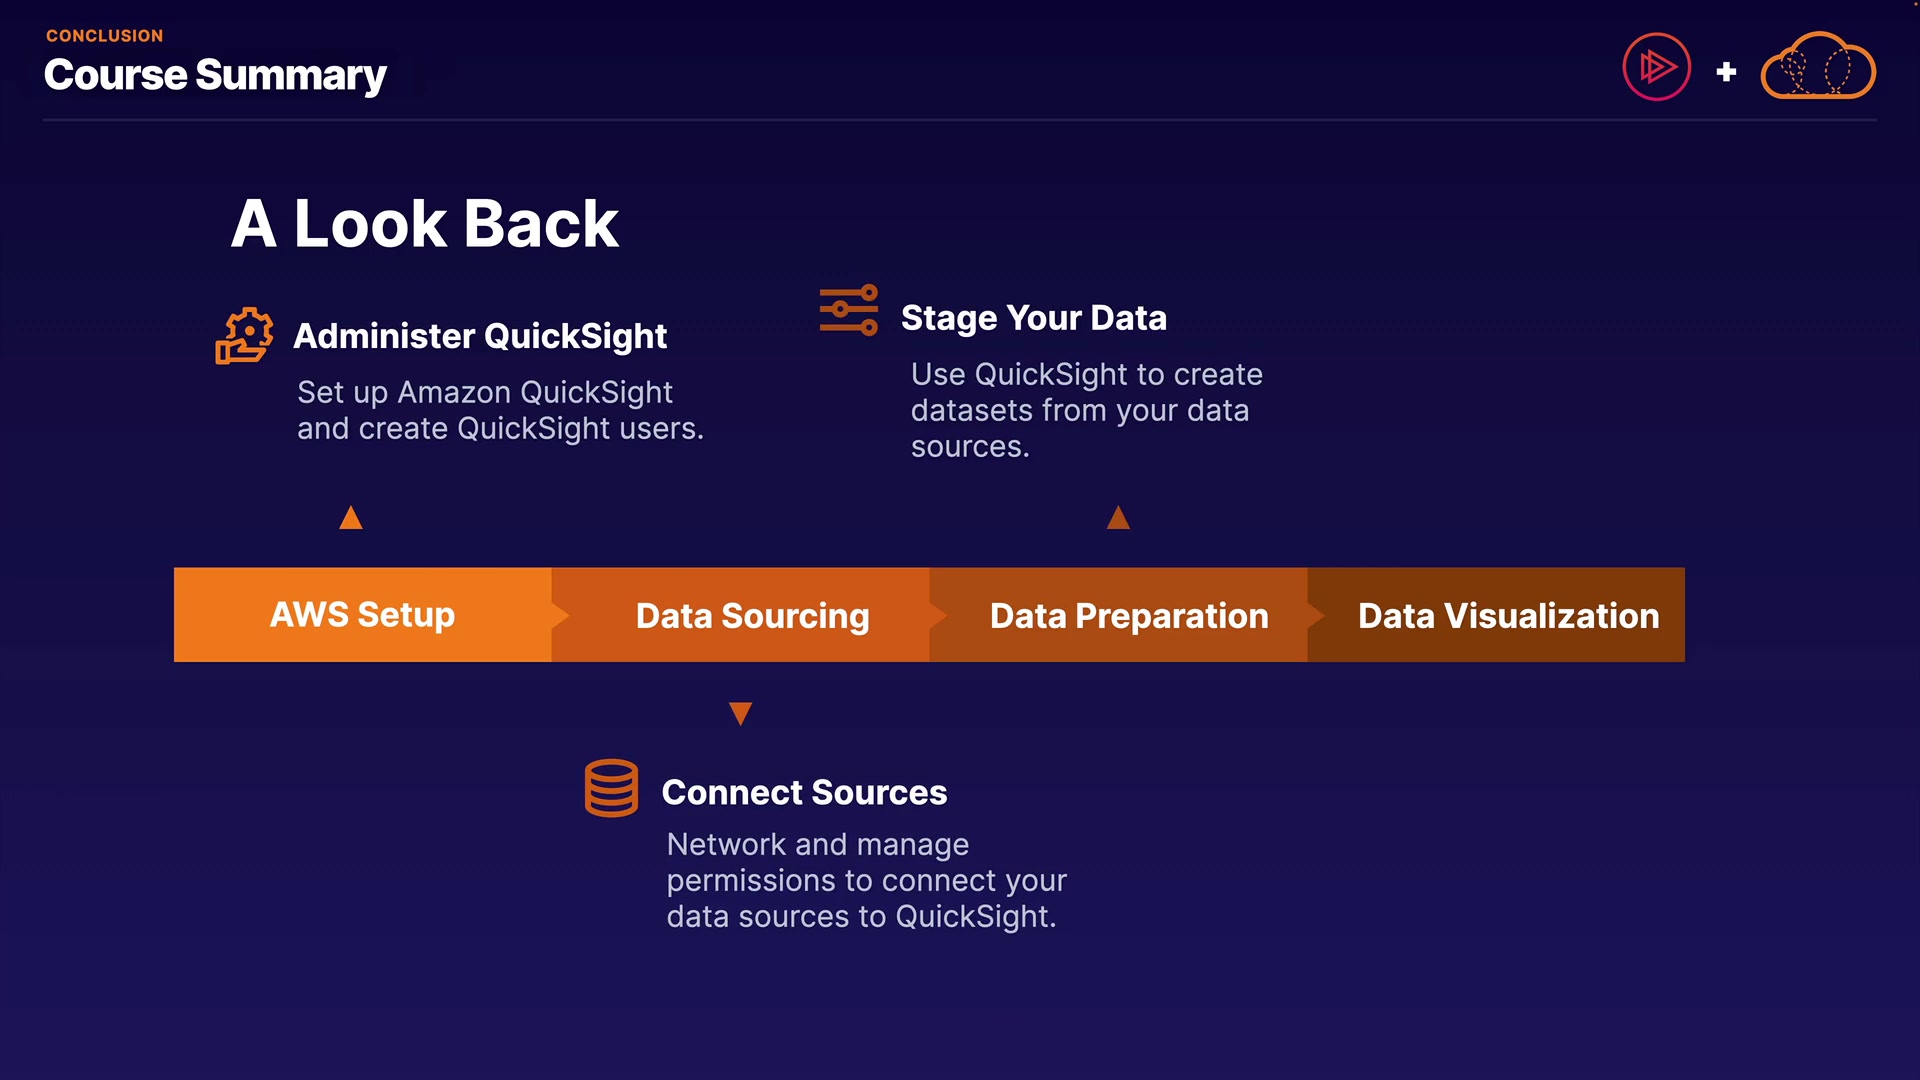The width and height of the screenshot is (1920, 1080).
Task: Click the up arrow above AWS Setup
Action: pos(351,518)
